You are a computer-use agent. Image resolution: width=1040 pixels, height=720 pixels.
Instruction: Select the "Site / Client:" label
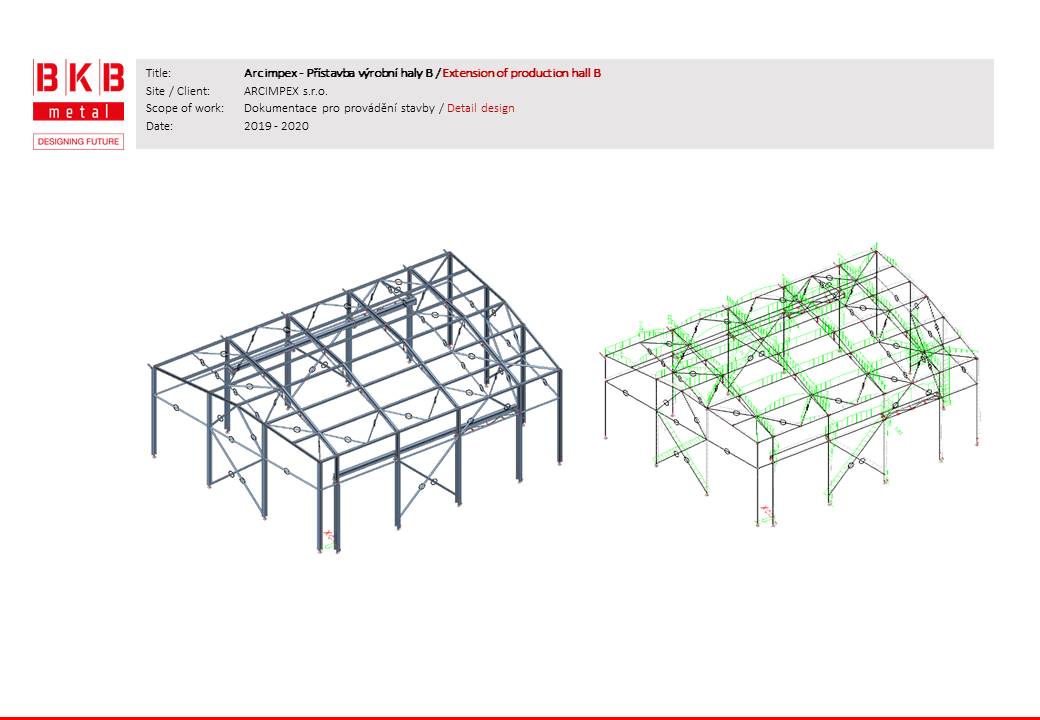pyautogui.click(x=178, y=91)
